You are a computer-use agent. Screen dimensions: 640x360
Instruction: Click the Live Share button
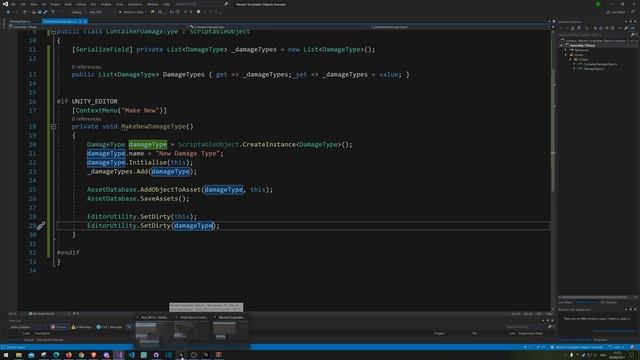tap(616, 12)
